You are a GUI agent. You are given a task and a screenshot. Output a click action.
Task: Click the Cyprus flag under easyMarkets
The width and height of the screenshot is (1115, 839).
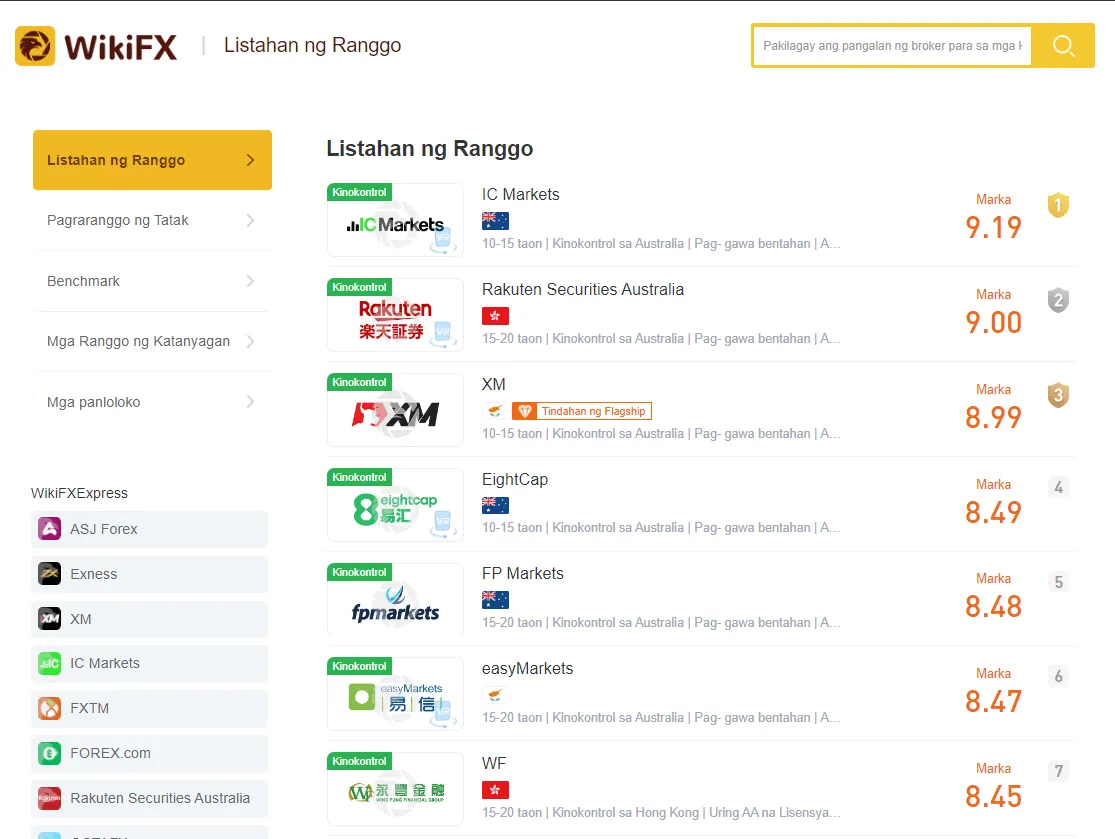point(495,695)
